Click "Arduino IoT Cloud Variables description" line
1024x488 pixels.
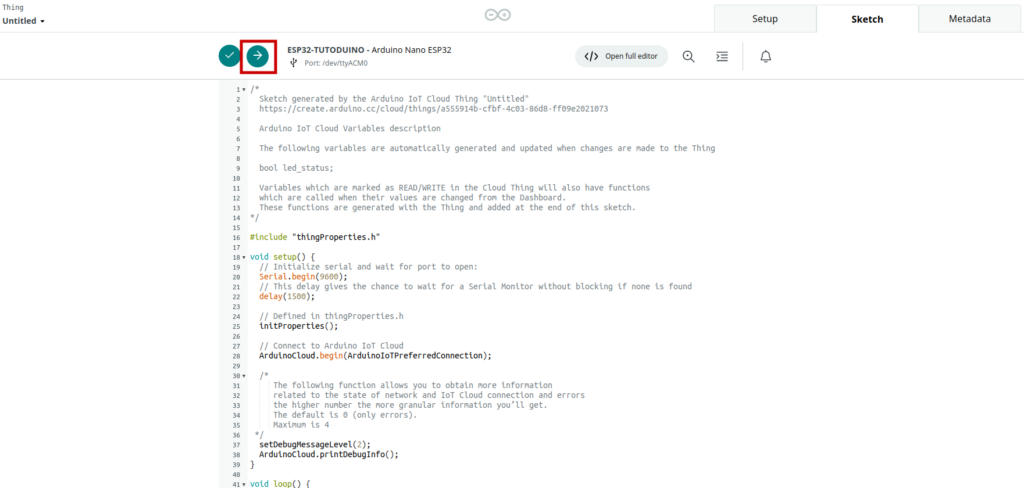click(349, 129)
